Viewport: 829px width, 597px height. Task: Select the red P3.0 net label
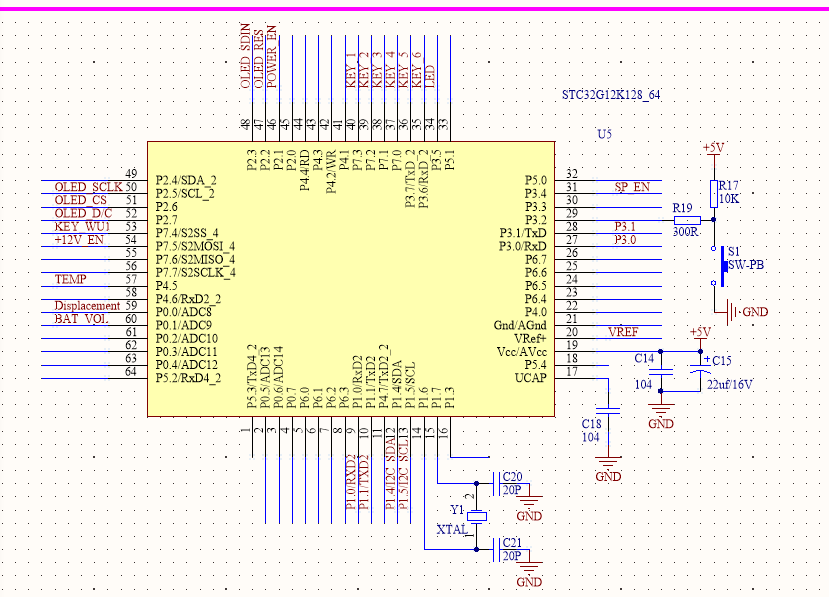point(625,240)
